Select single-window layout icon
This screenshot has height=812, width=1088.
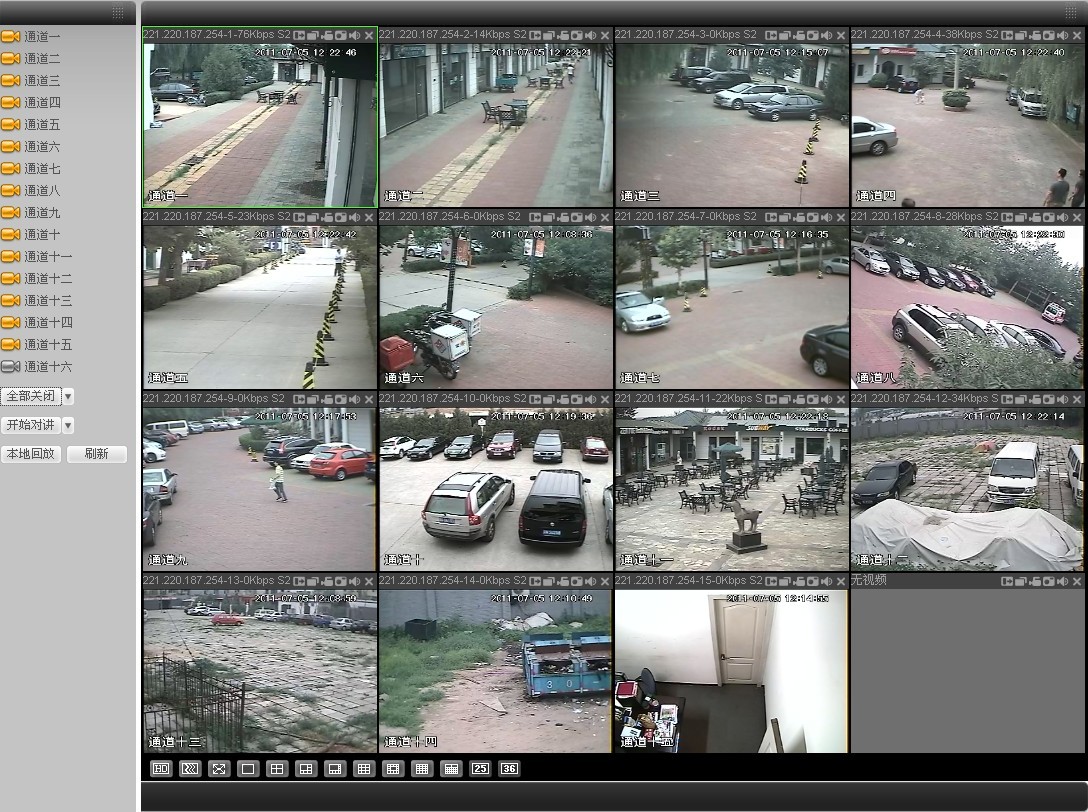tap(248, 769)
